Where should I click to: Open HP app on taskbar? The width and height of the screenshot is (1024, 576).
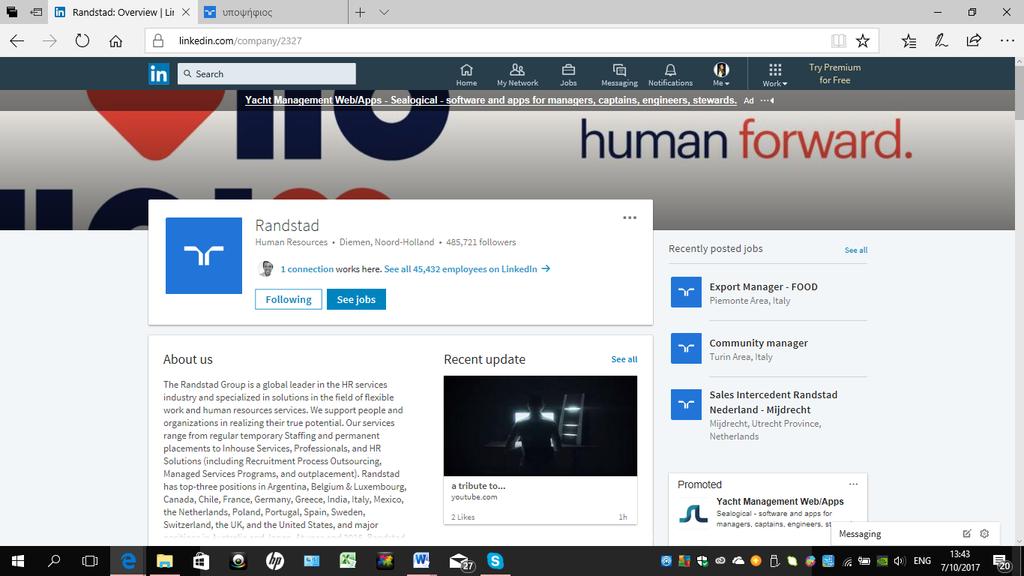point(275,561)
